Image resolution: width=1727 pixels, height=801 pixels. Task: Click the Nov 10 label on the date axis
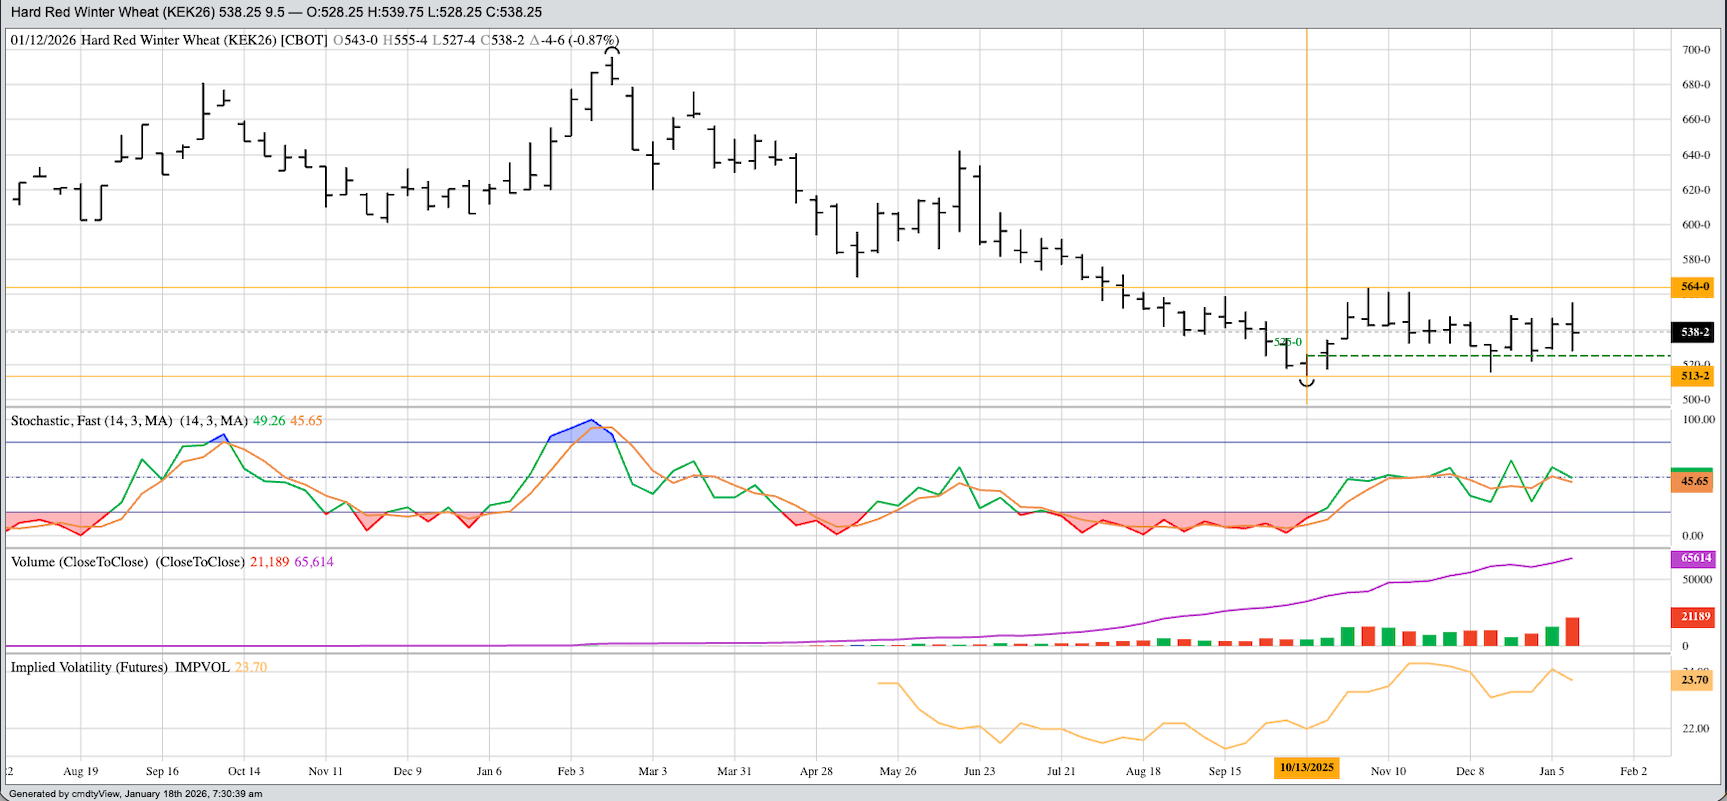click(x=1388, y=771)
